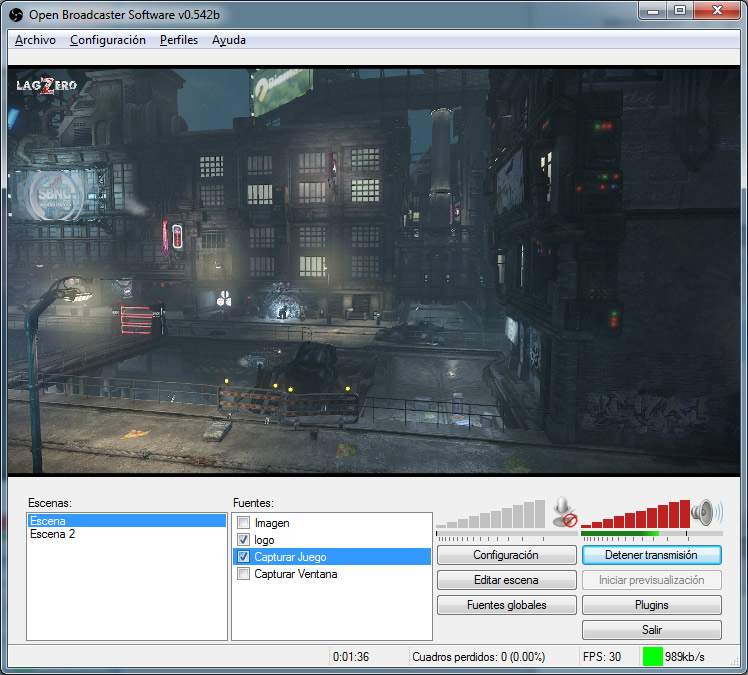This screenshot has height=675, width=748.
Task: Open the Plugins button
Action: pyautogui.click(x=652, y=605)
